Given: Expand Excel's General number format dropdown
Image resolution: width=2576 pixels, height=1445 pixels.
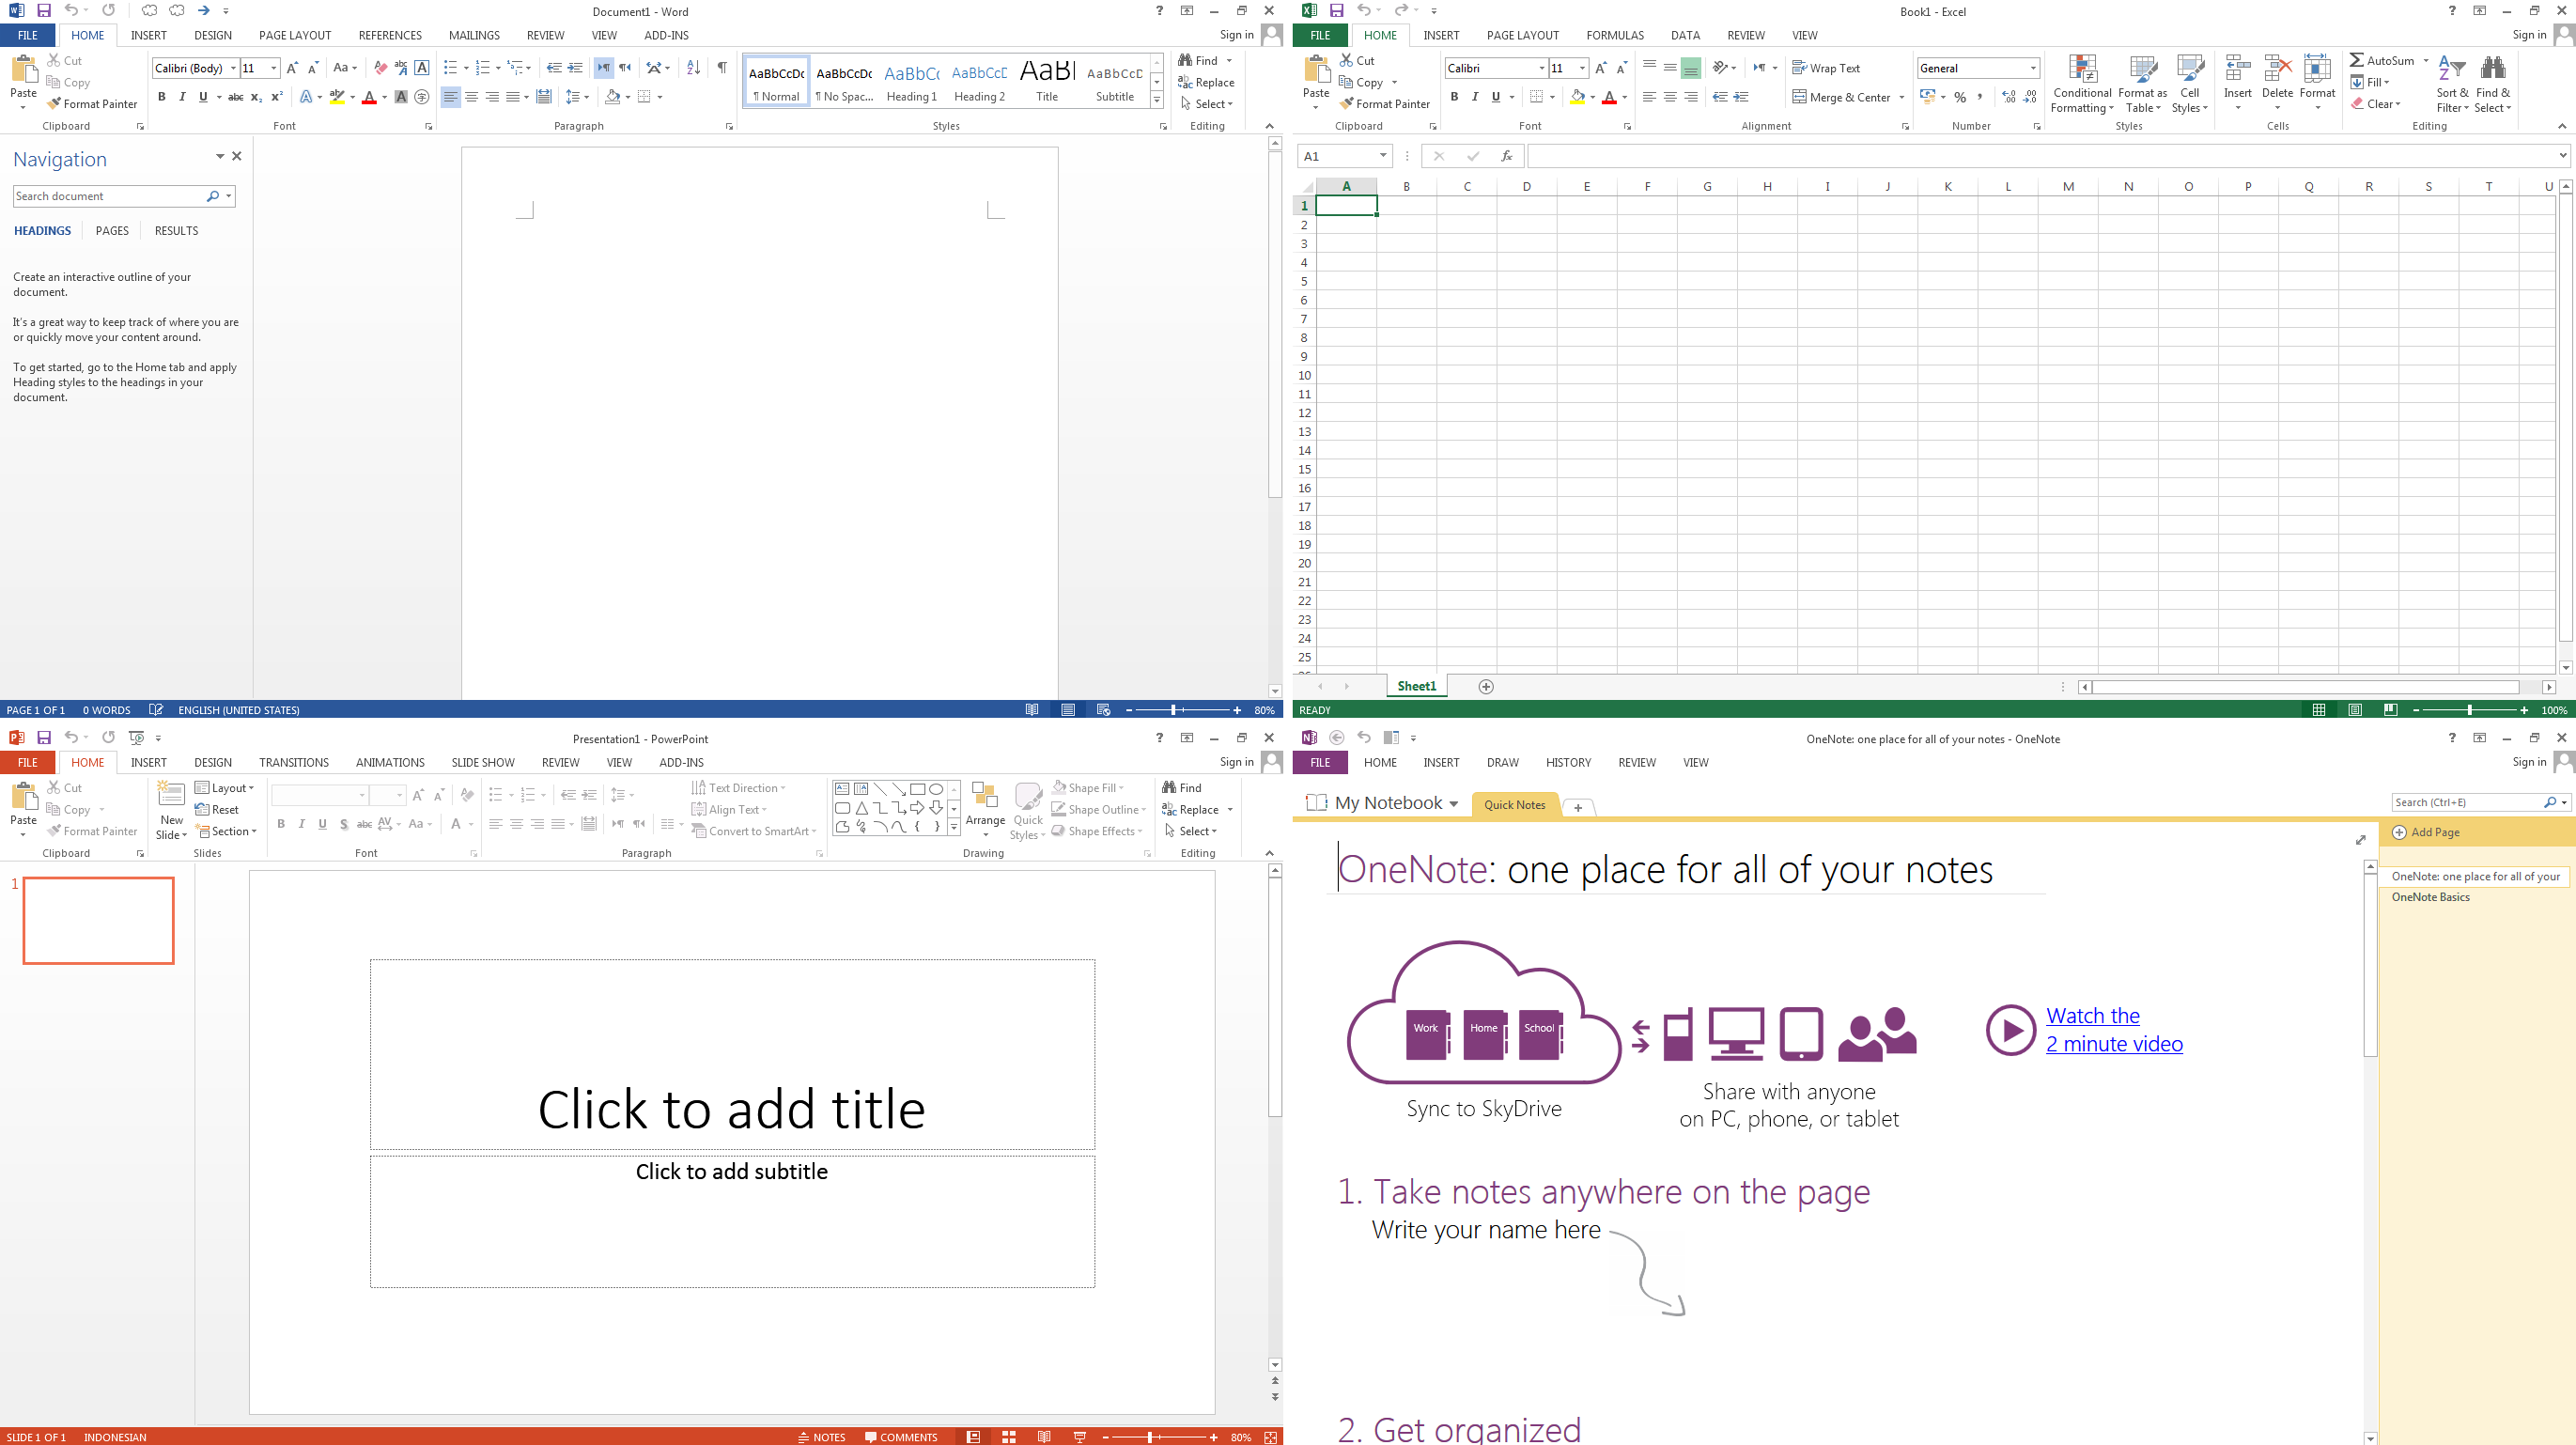Looking at the screenshot, I should pyautogui.click(x=2033, y=68).
